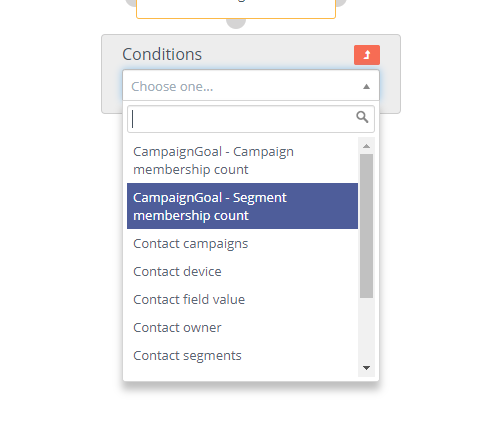Choose the 'Contact device' condition

(242, 271)
